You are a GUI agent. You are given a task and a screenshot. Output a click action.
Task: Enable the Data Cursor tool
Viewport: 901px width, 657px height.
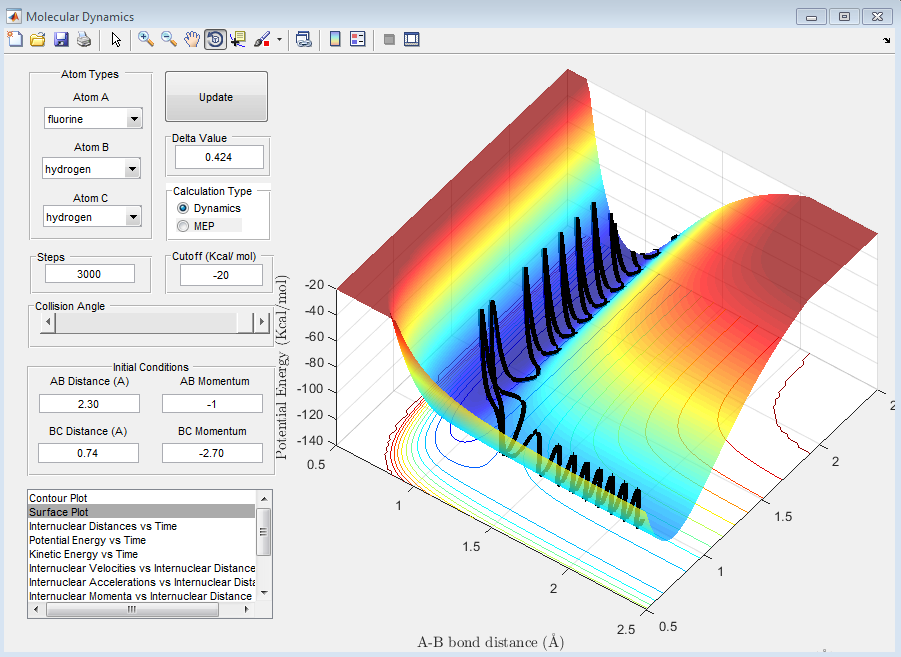pos(238,39)
